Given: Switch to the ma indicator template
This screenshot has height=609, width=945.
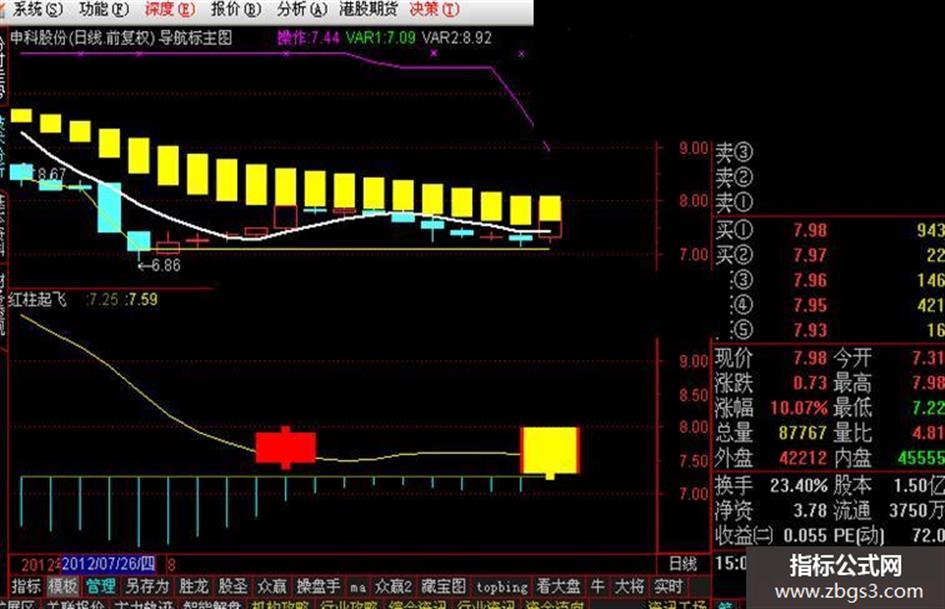Looking at the screenshot, I should point(358,587).
